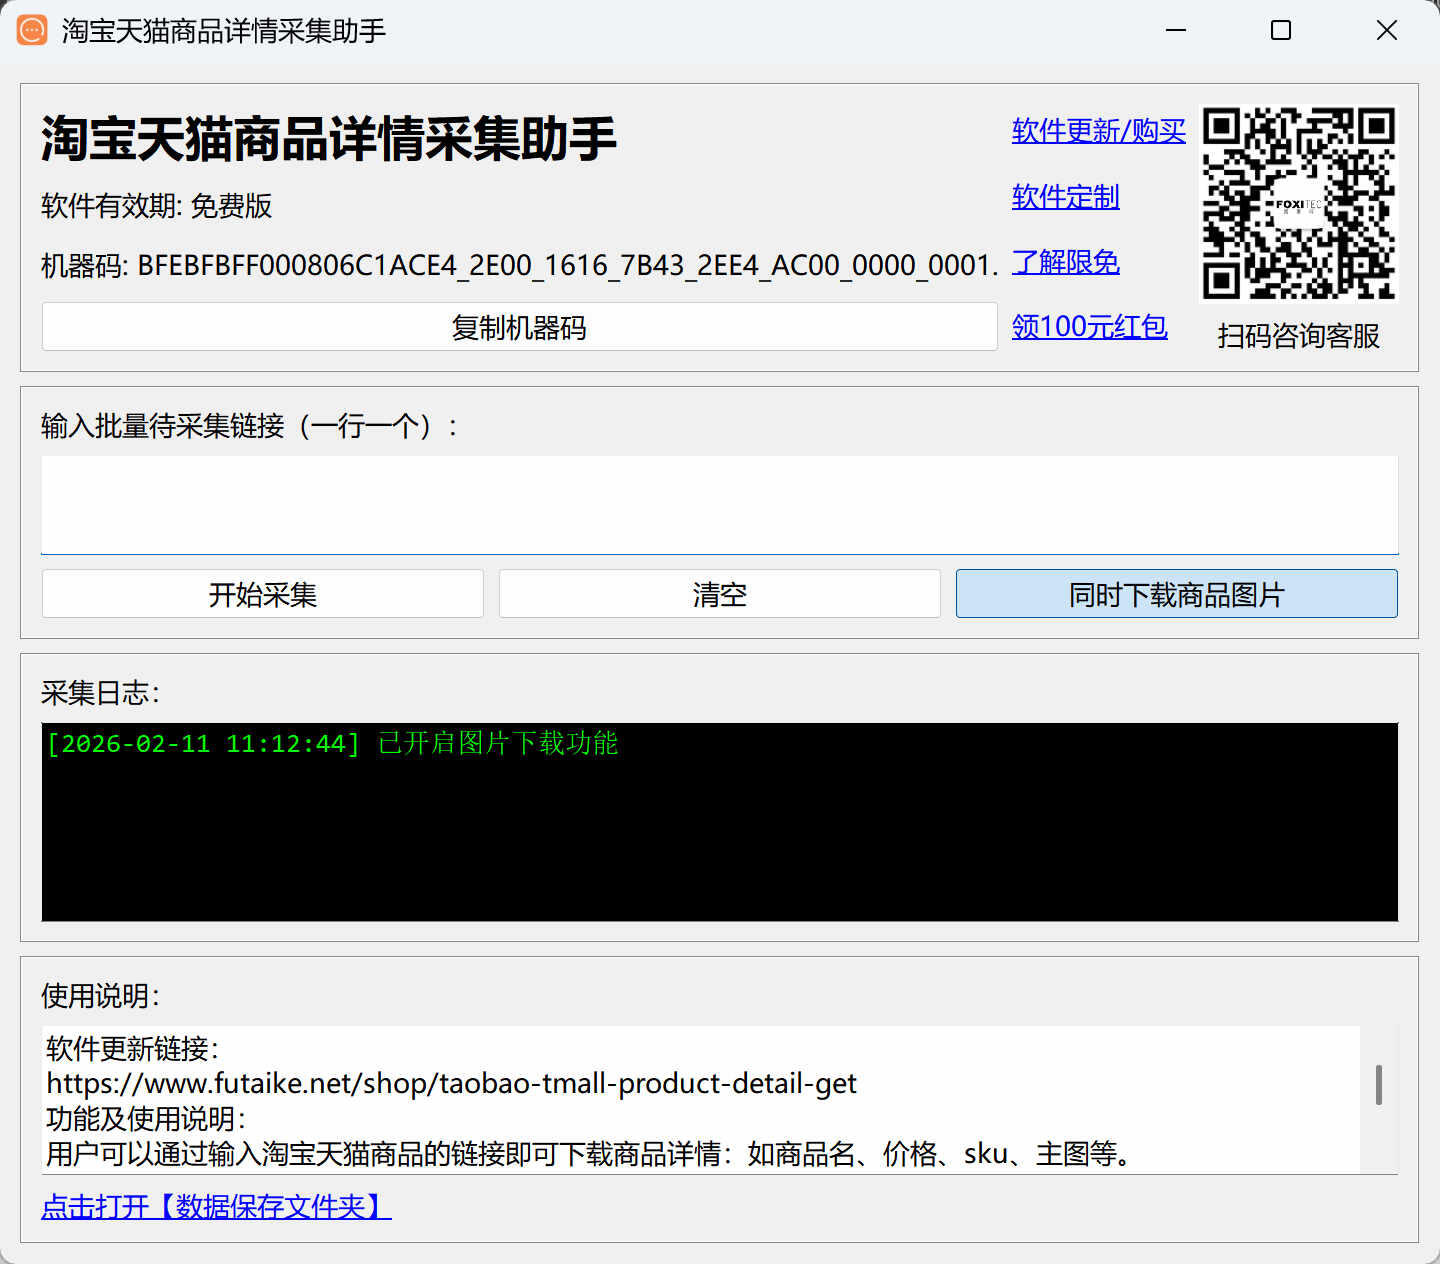The height and width of the screenshot is (1264, 1440).
Task: Toggle 同时下载商品图片 option
Action: point(1176,594)
